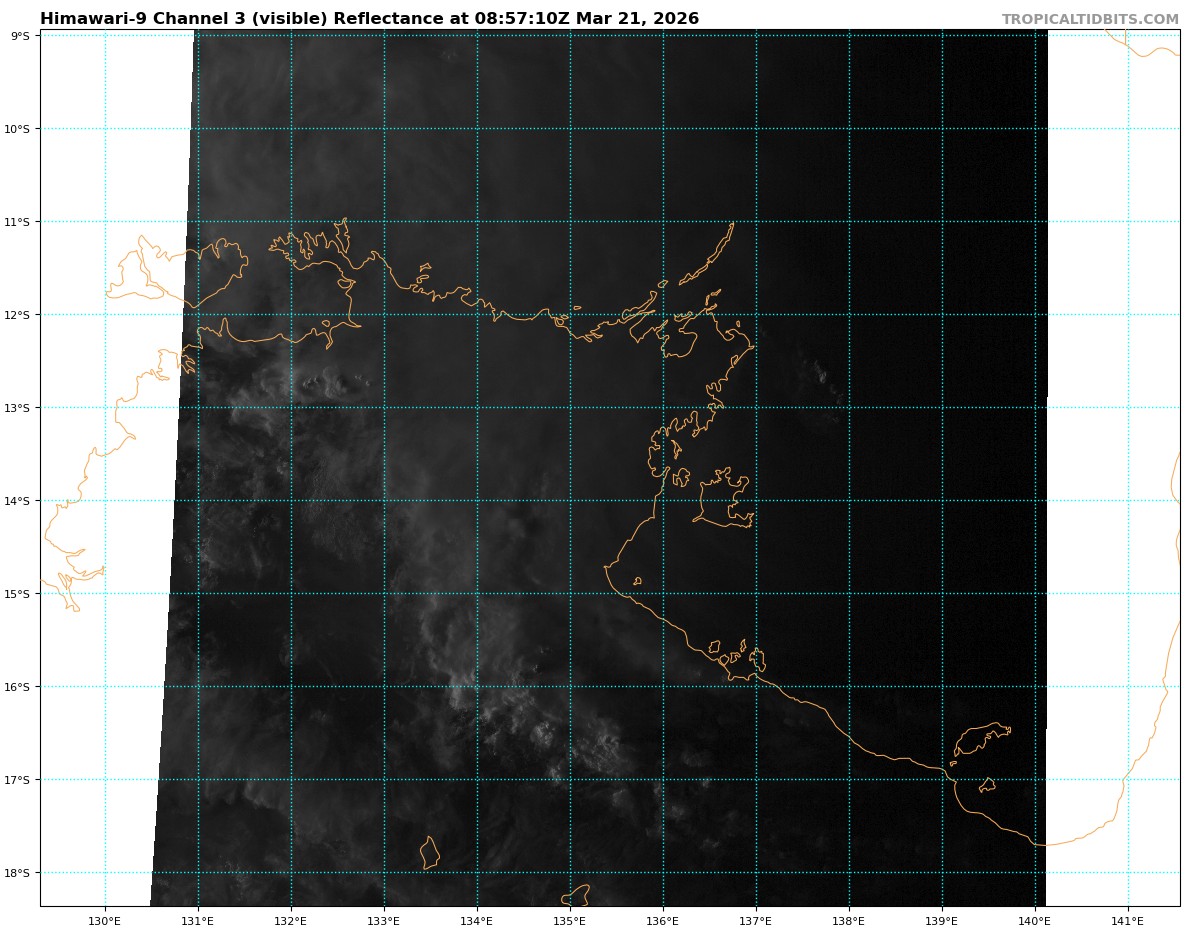Click the 130°E longitude axis label

coord(105,921)
